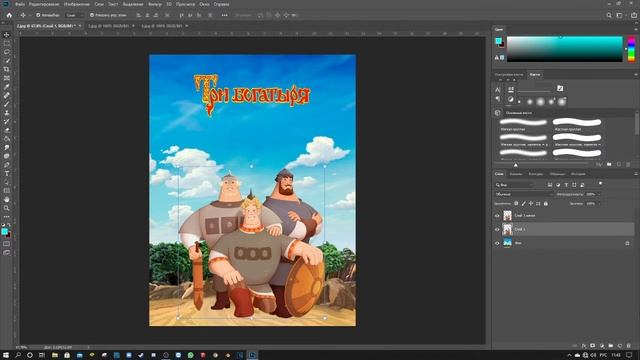Hide the Слой 1 копия layer

coord(497,216)
